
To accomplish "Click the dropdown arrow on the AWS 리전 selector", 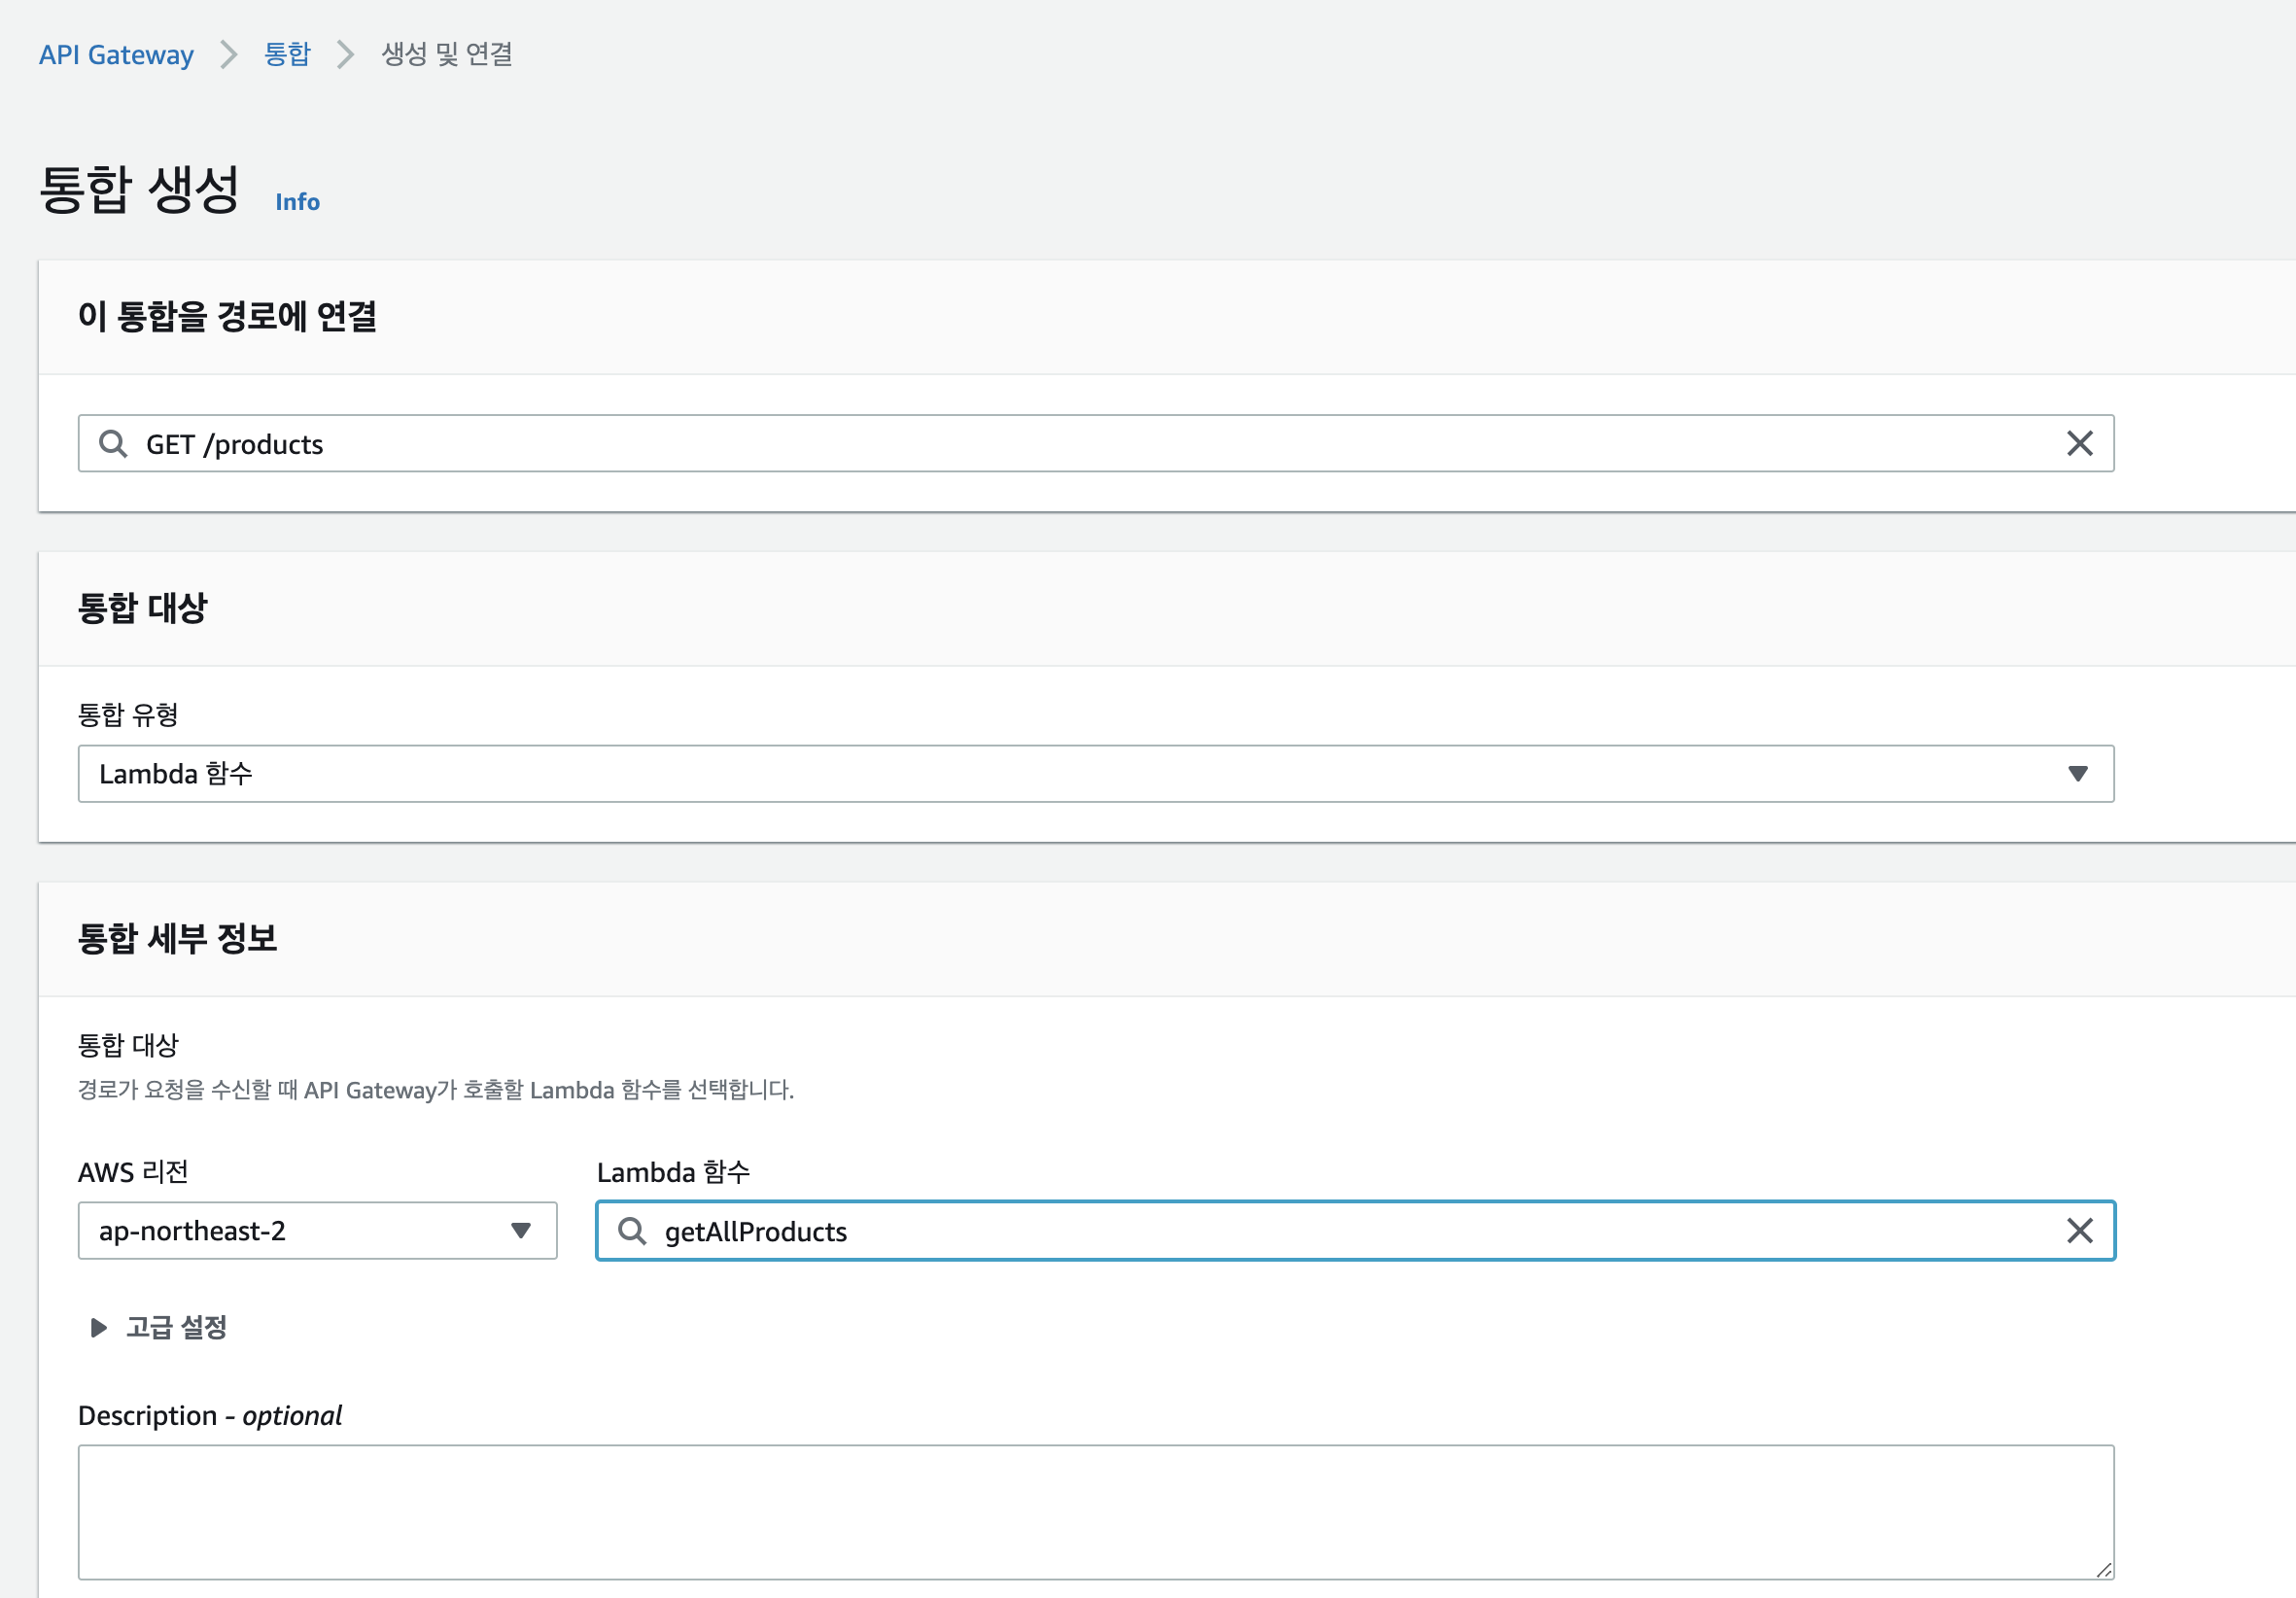I will pos(520,1231).
